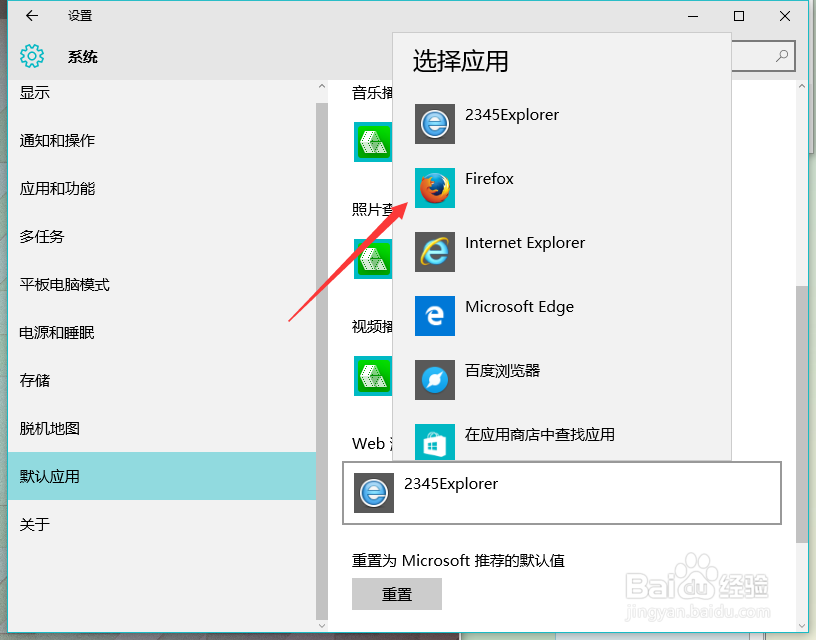816x640 pixels.
Task: Click the 系统 settings gear icon
Action: 32,57
